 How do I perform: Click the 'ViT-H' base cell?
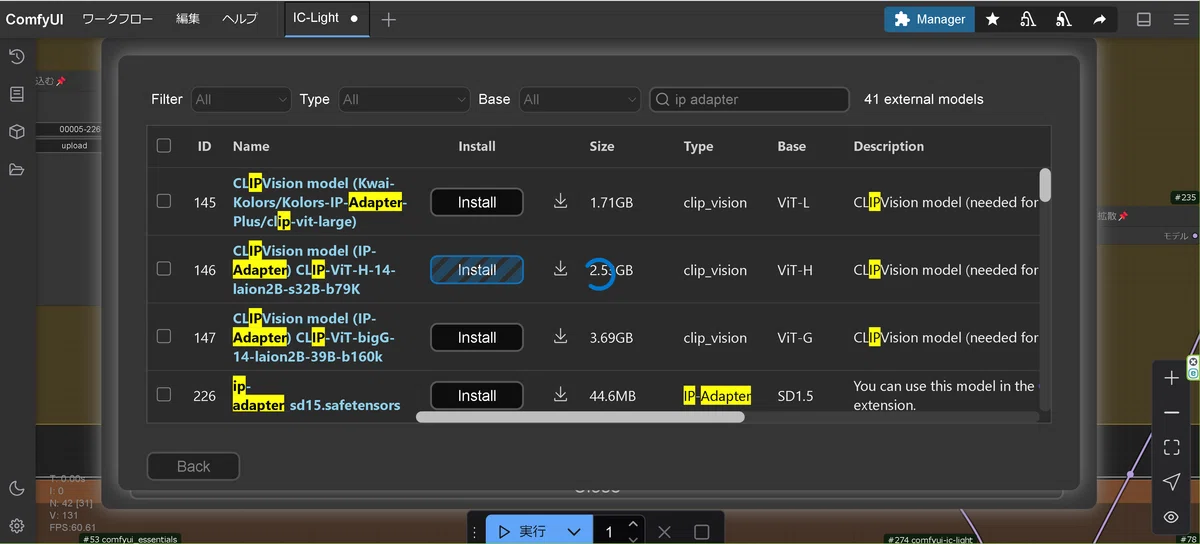click(794, 270)
